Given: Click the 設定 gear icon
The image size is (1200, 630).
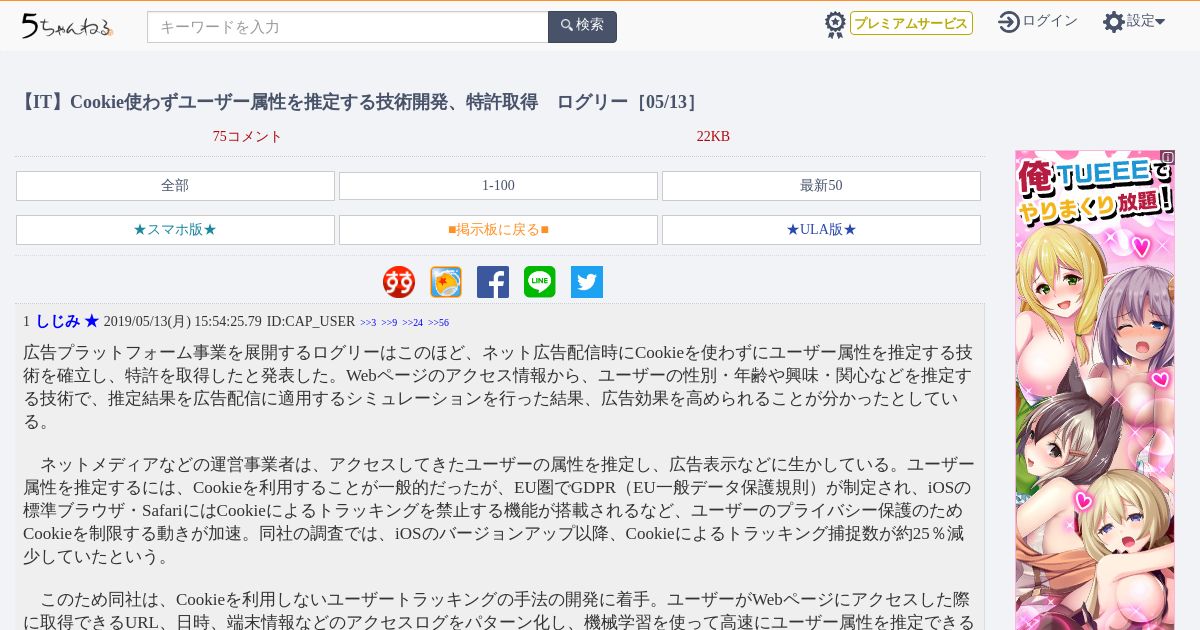Looking at the screenshot, I should click(x=1114, y=21).
